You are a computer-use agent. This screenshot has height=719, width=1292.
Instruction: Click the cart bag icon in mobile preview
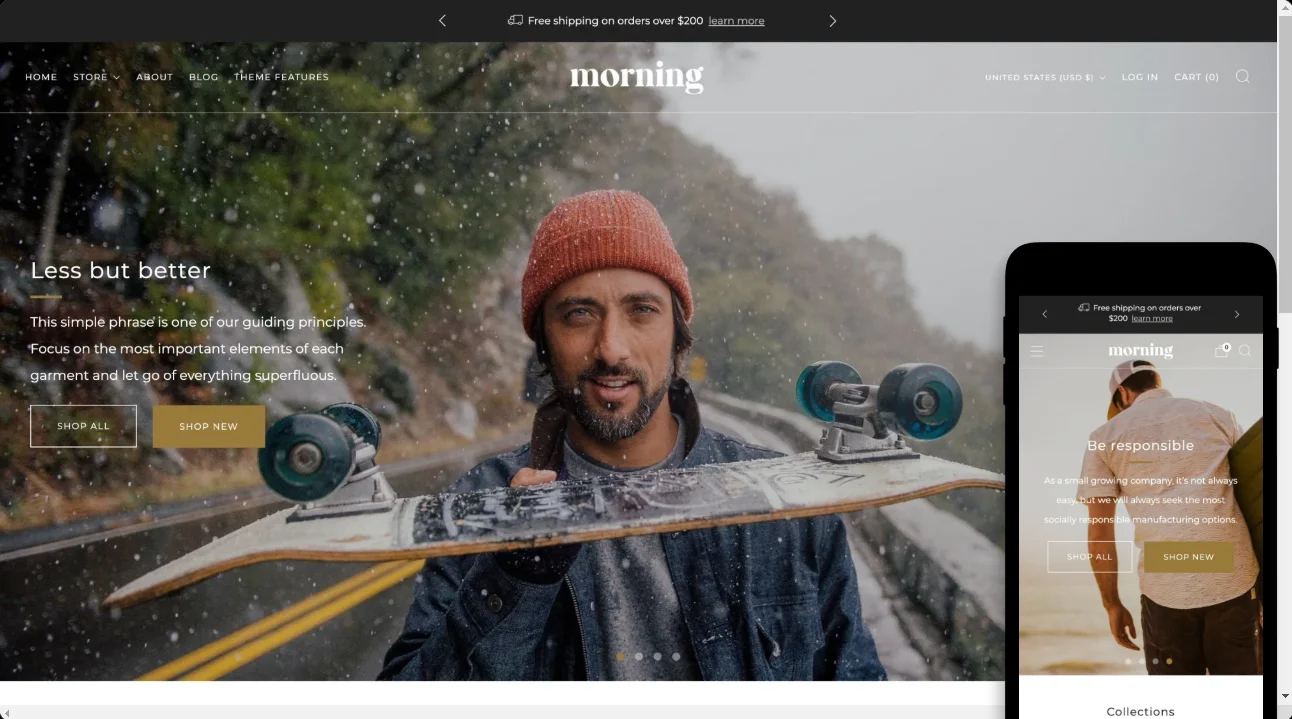coord(1221,351)
